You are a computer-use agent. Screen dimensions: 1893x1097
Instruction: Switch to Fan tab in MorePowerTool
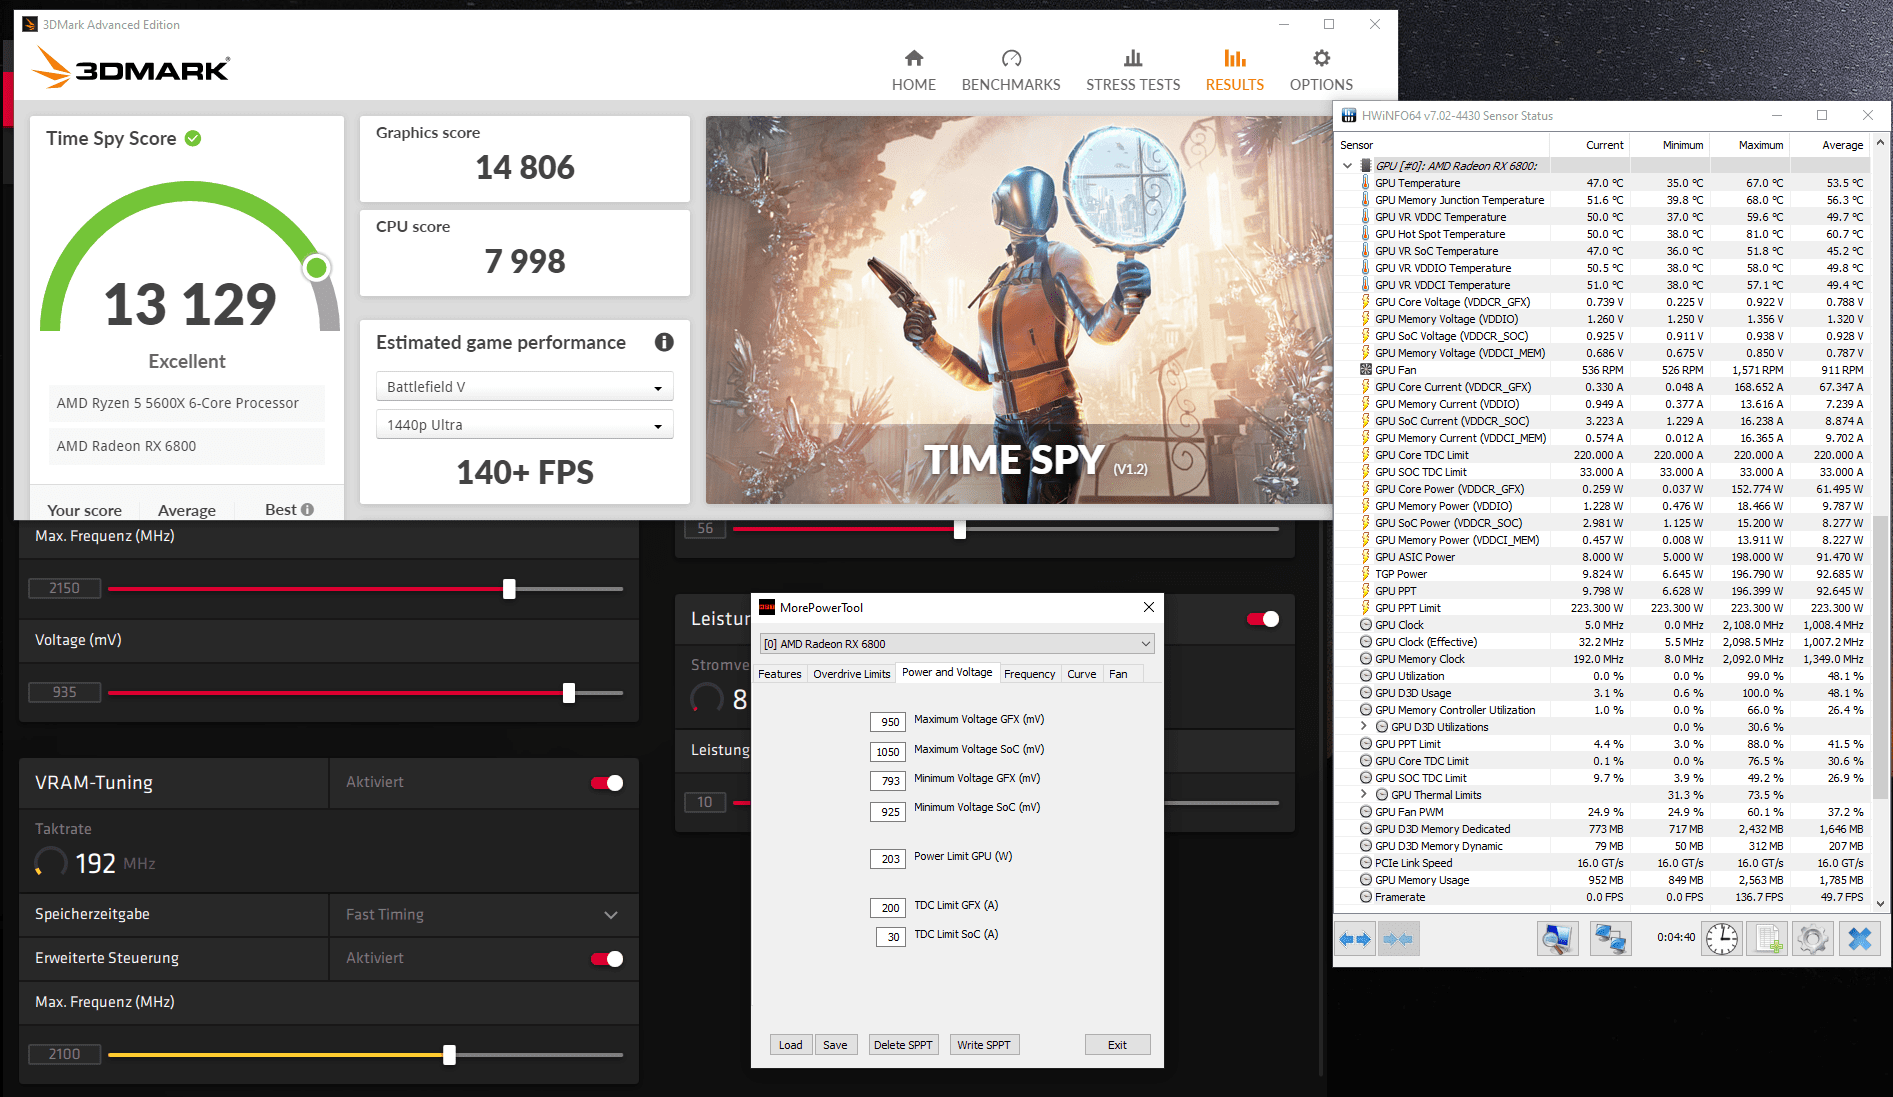tap(1118, 674)
